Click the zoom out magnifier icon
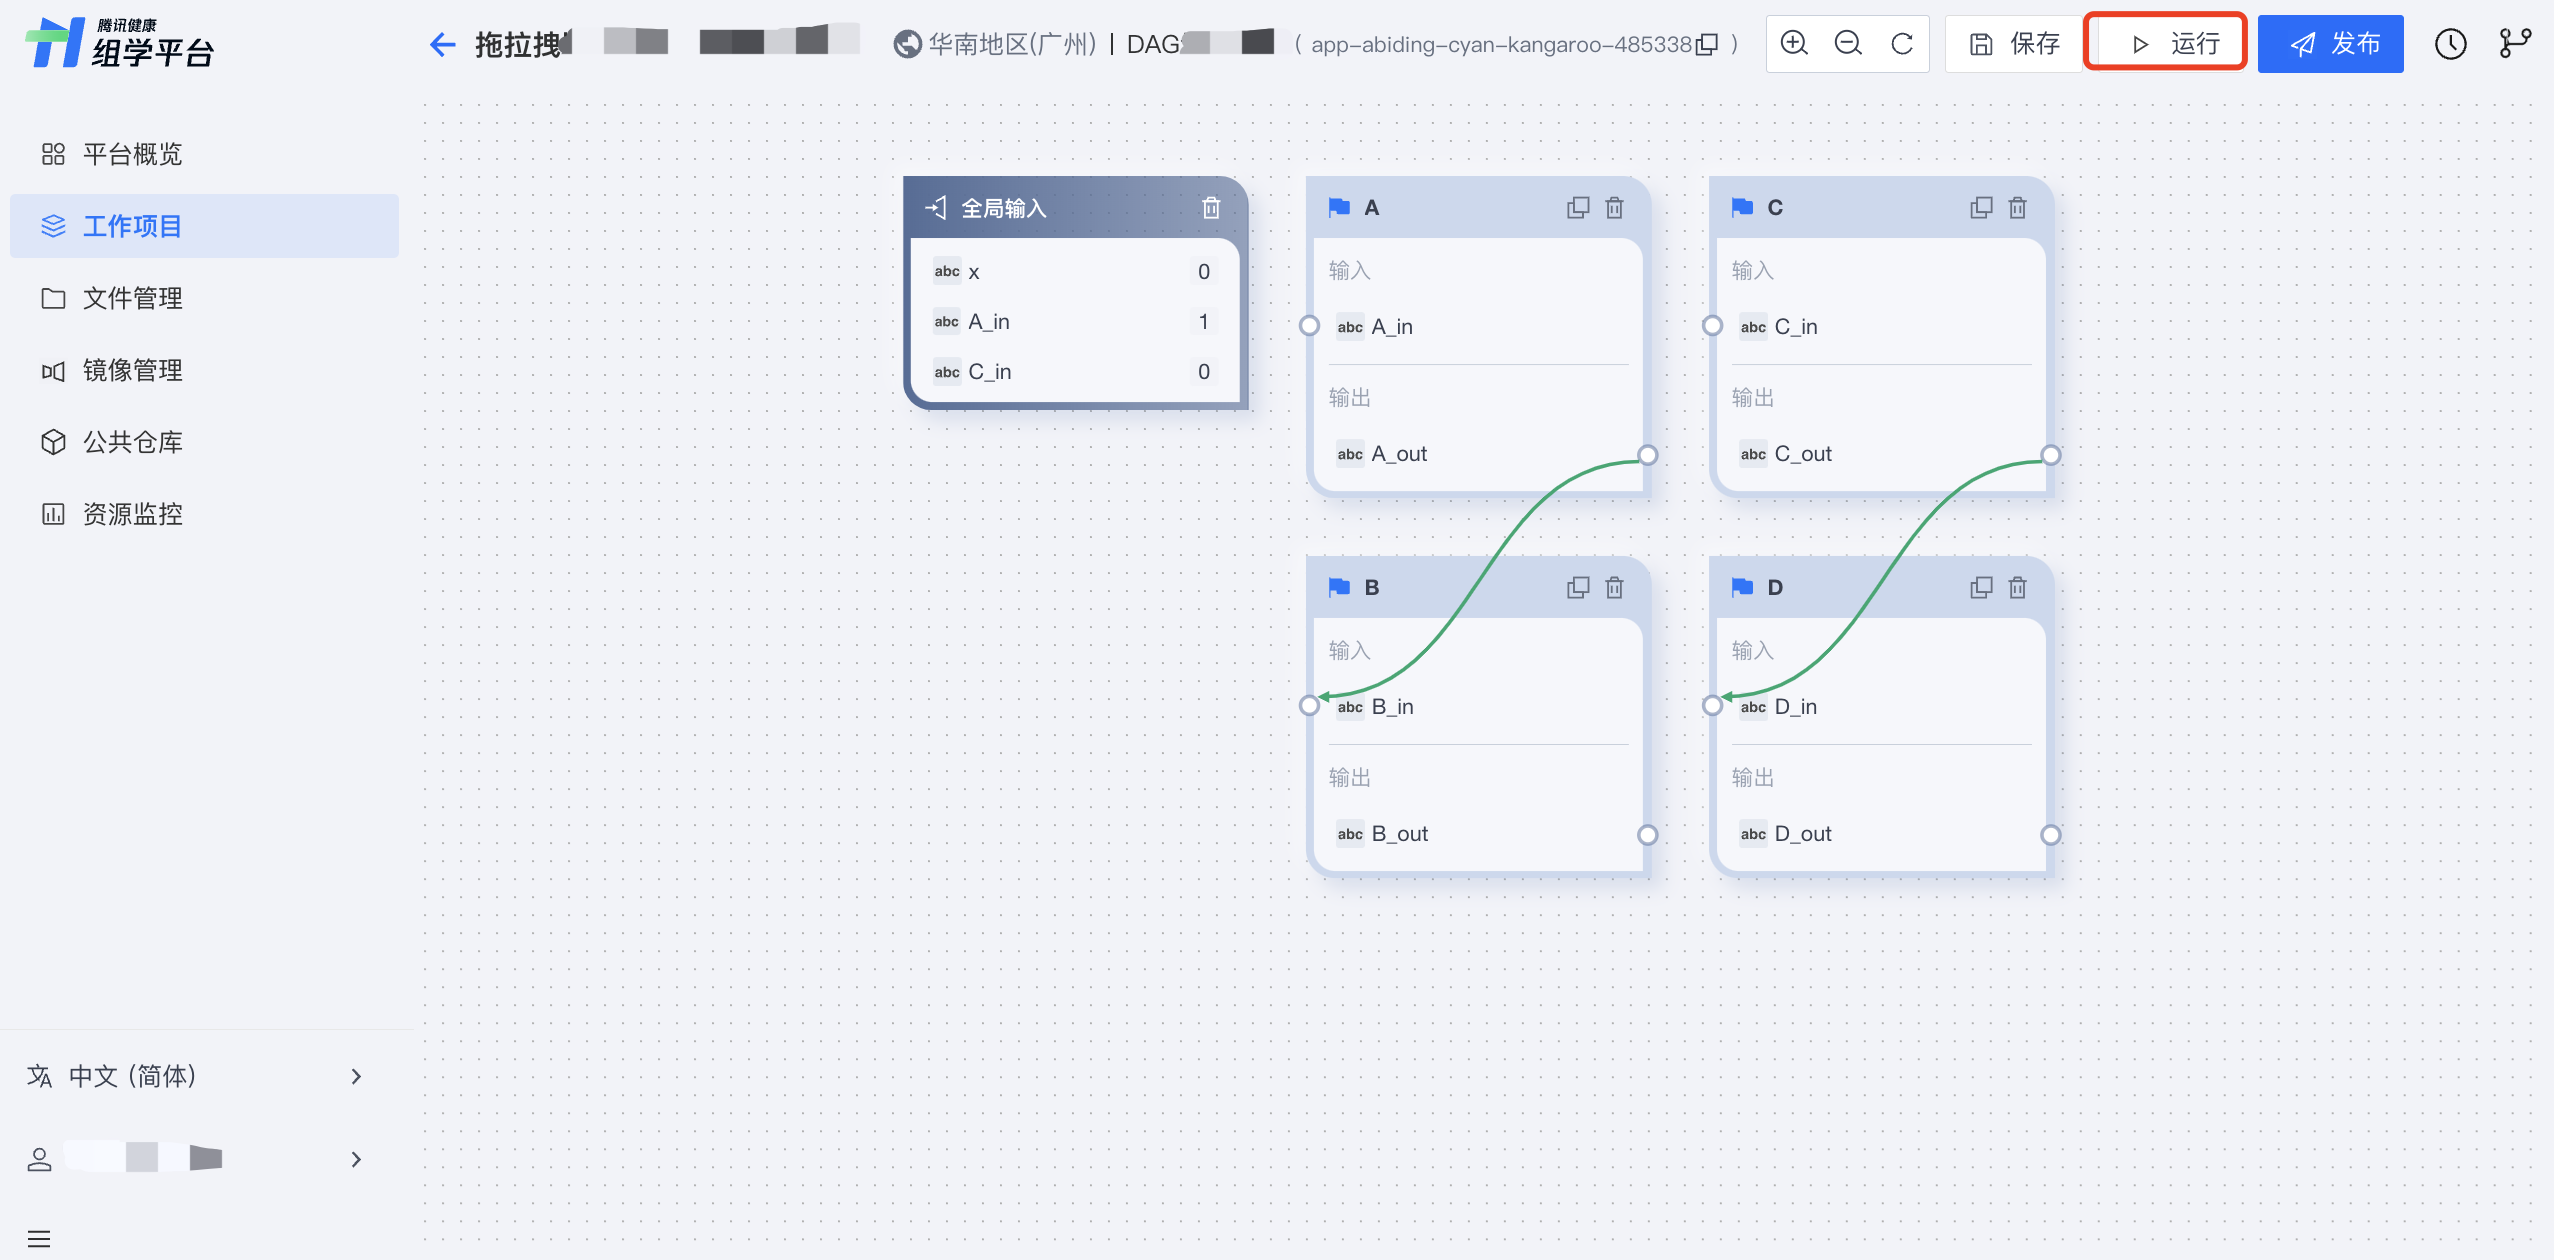Viewport: 2554px width, 1260px height. click(1848, 43)
